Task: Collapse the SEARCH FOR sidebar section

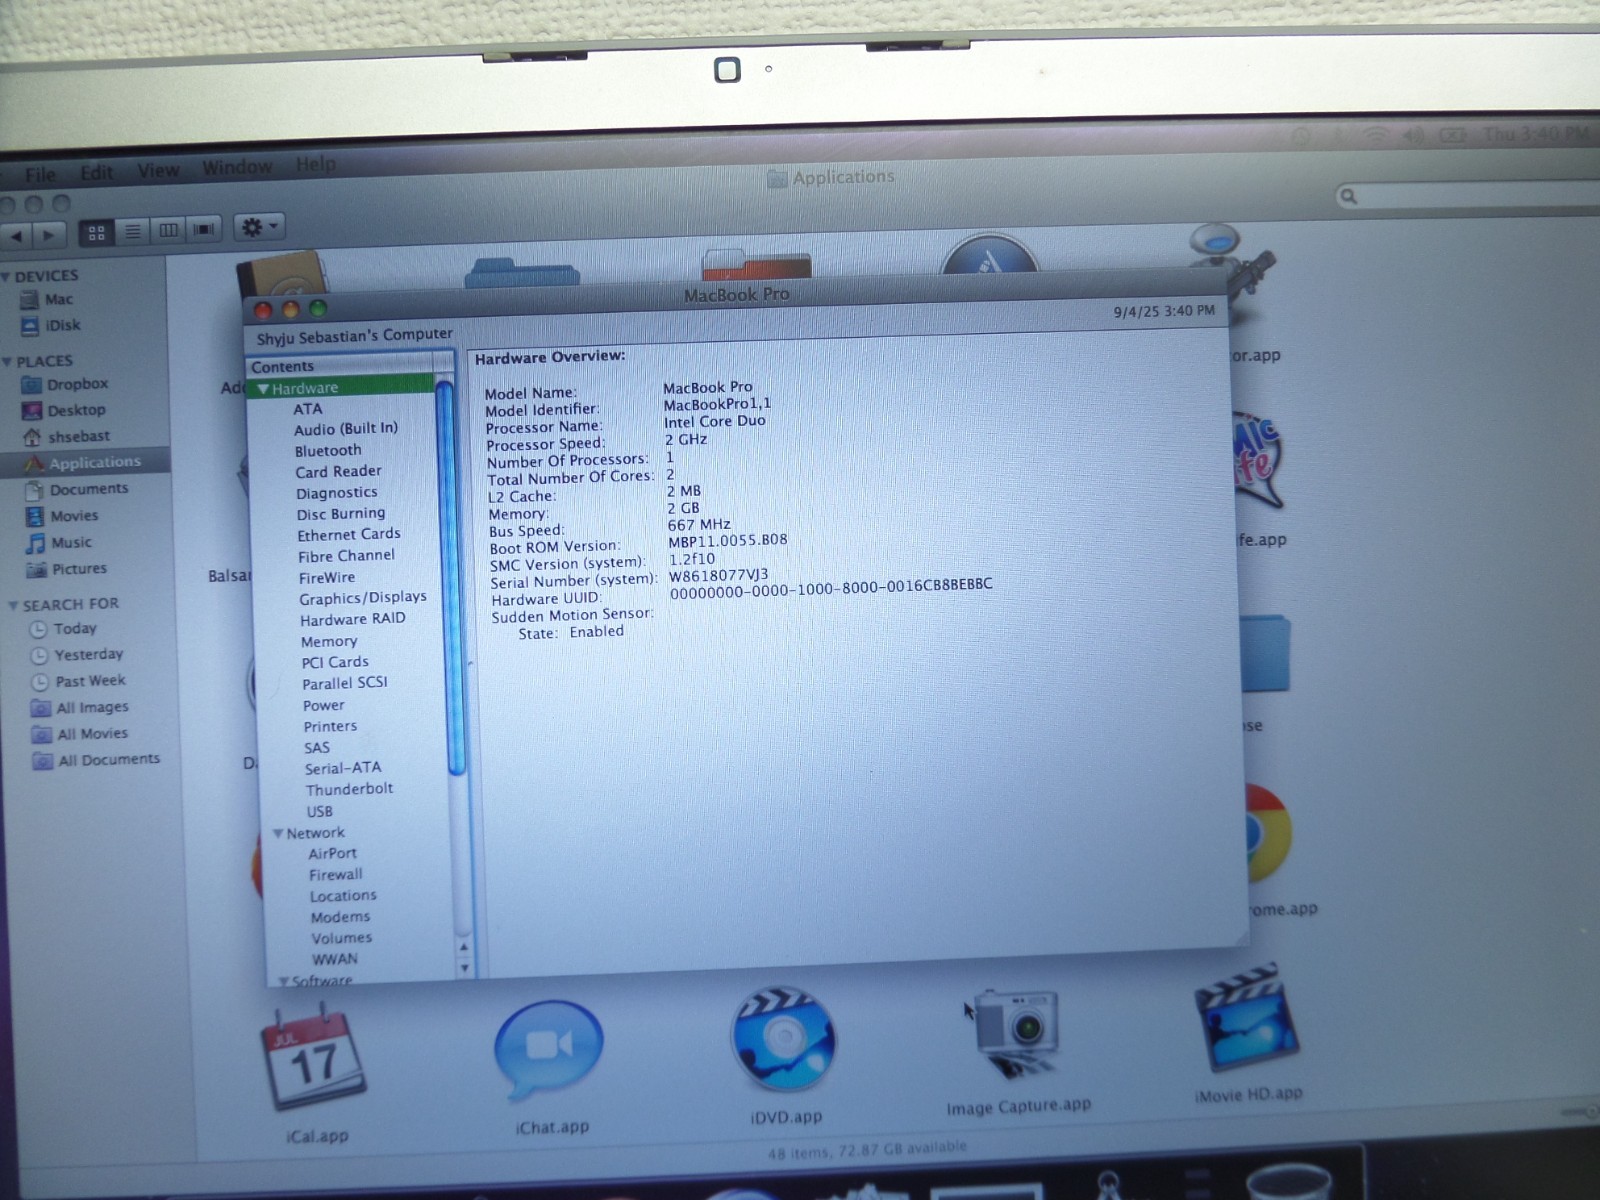Action: (13, 606)
